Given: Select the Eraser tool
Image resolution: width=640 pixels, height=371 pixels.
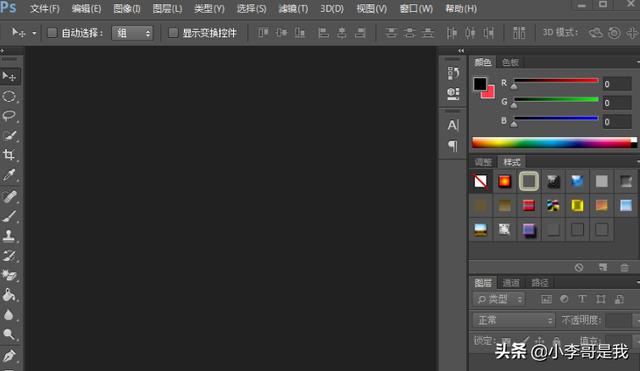Looking at the screenshot, I should click(9, 275).
